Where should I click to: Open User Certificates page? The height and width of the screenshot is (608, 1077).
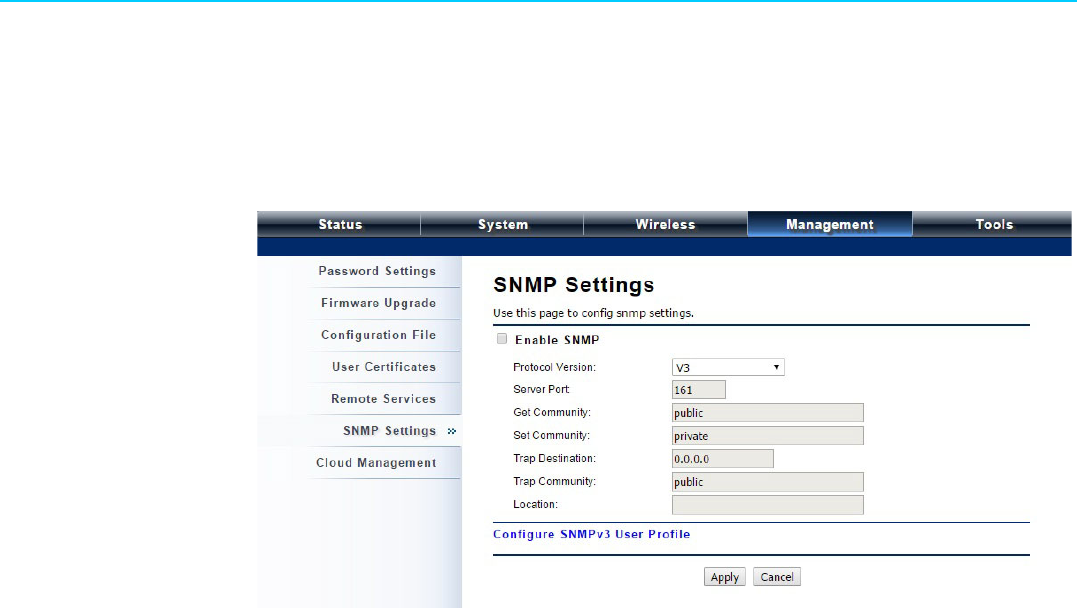pos(384,367)
